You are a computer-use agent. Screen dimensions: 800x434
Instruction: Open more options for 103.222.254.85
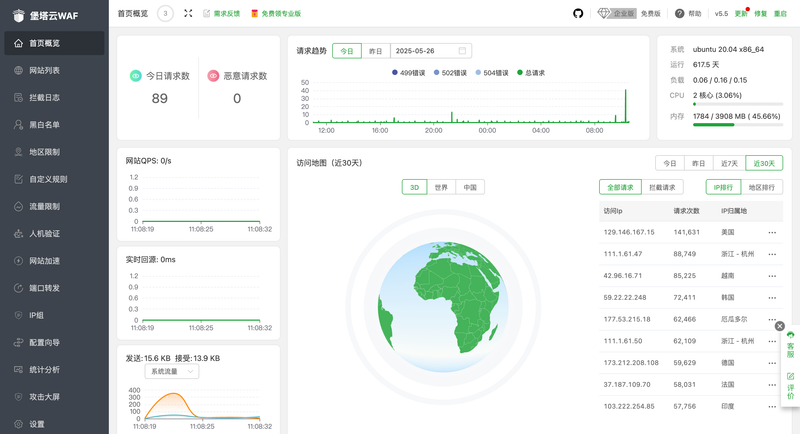pos(772,406)
